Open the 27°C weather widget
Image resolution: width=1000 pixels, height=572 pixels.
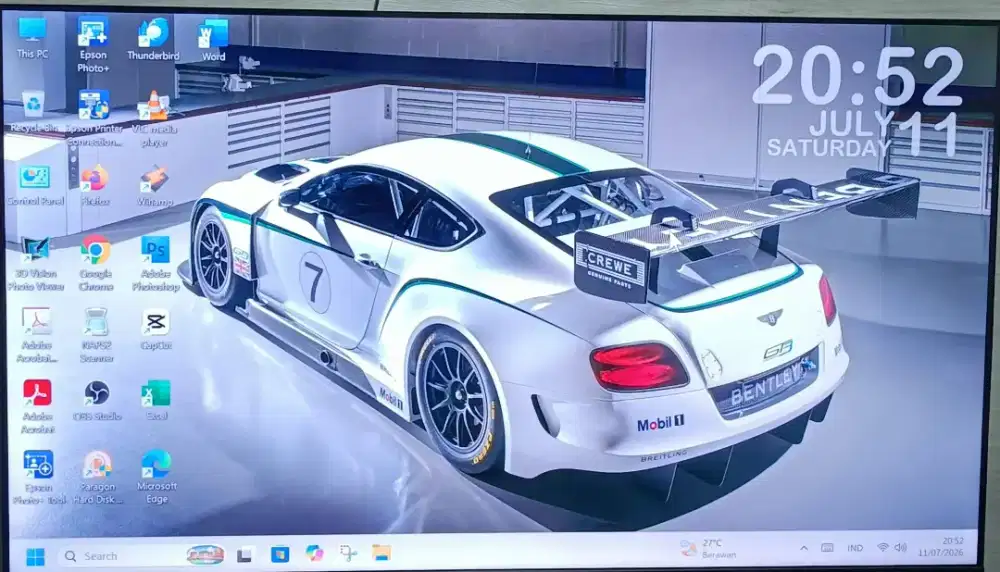(708, 548)
